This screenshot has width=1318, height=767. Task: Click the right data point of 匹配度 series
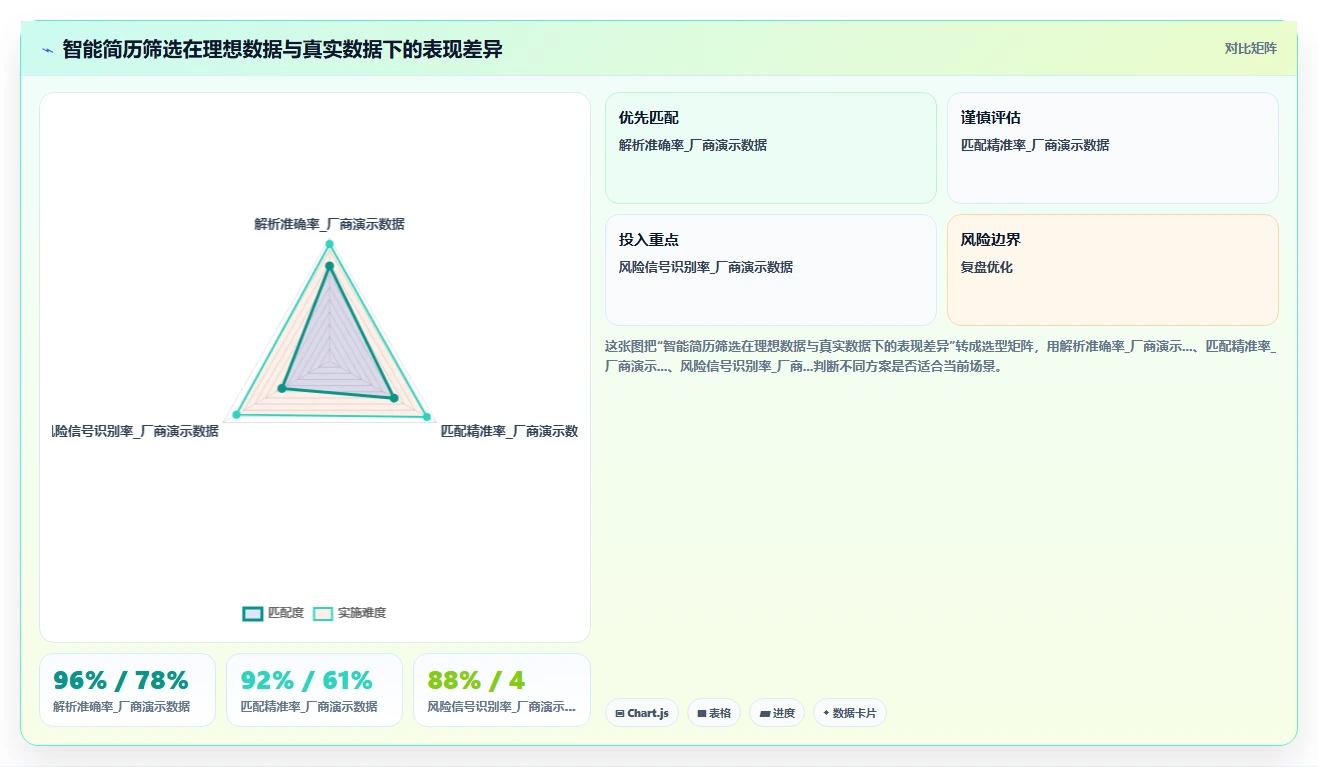coord(394,398)
